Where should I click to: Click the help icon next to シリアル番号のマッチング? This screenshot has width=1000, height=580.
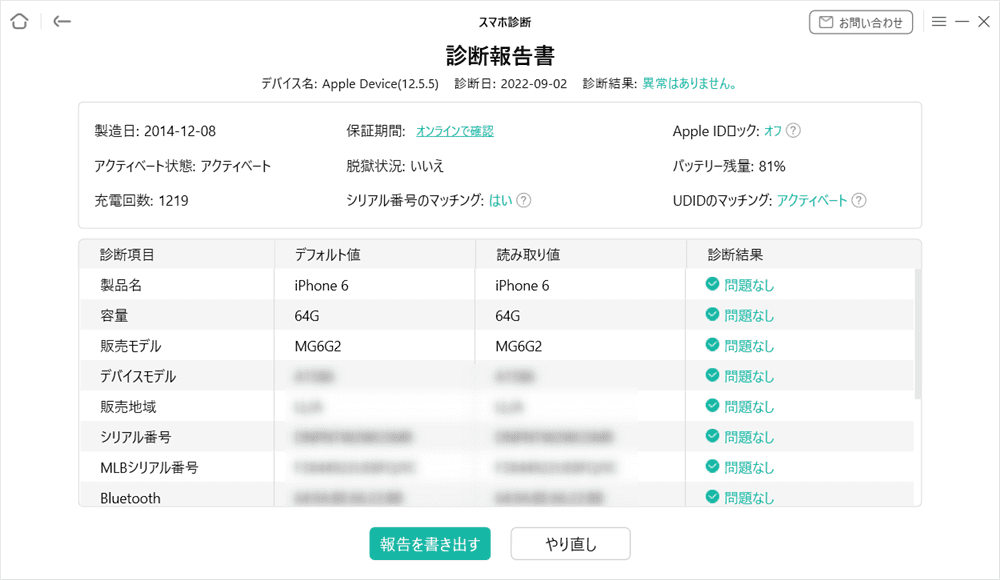(524, 200)
